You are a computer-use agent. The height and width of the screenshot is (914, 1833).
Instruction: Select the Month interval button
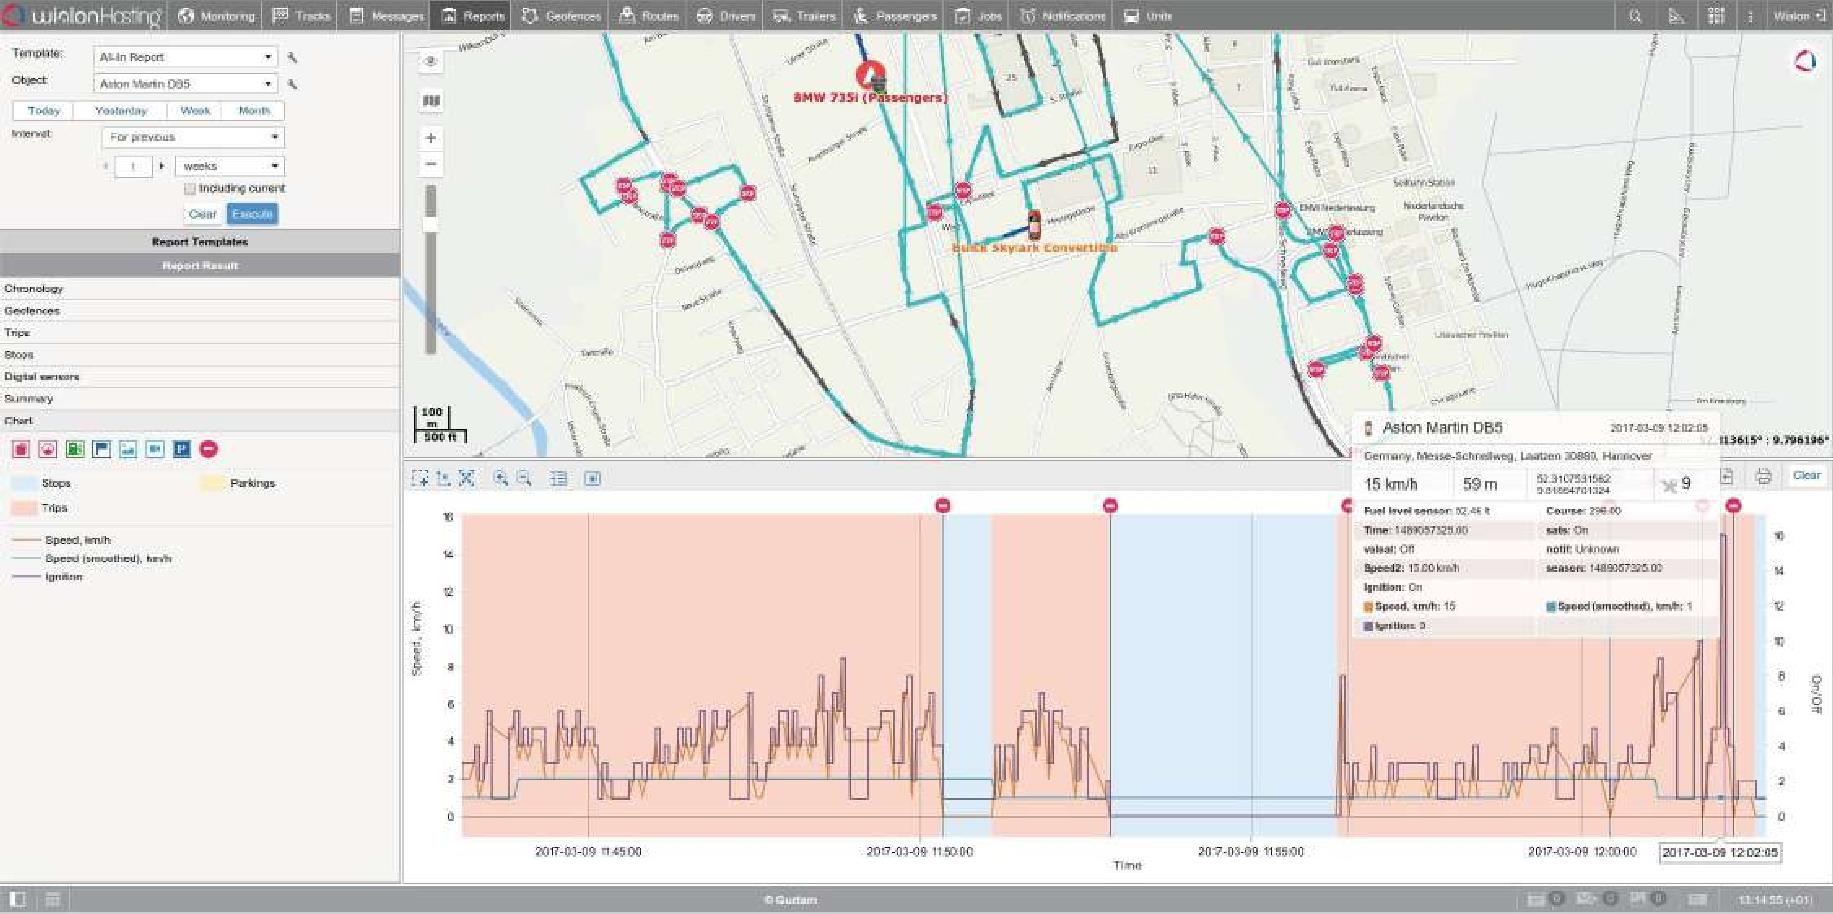[254, 111]
